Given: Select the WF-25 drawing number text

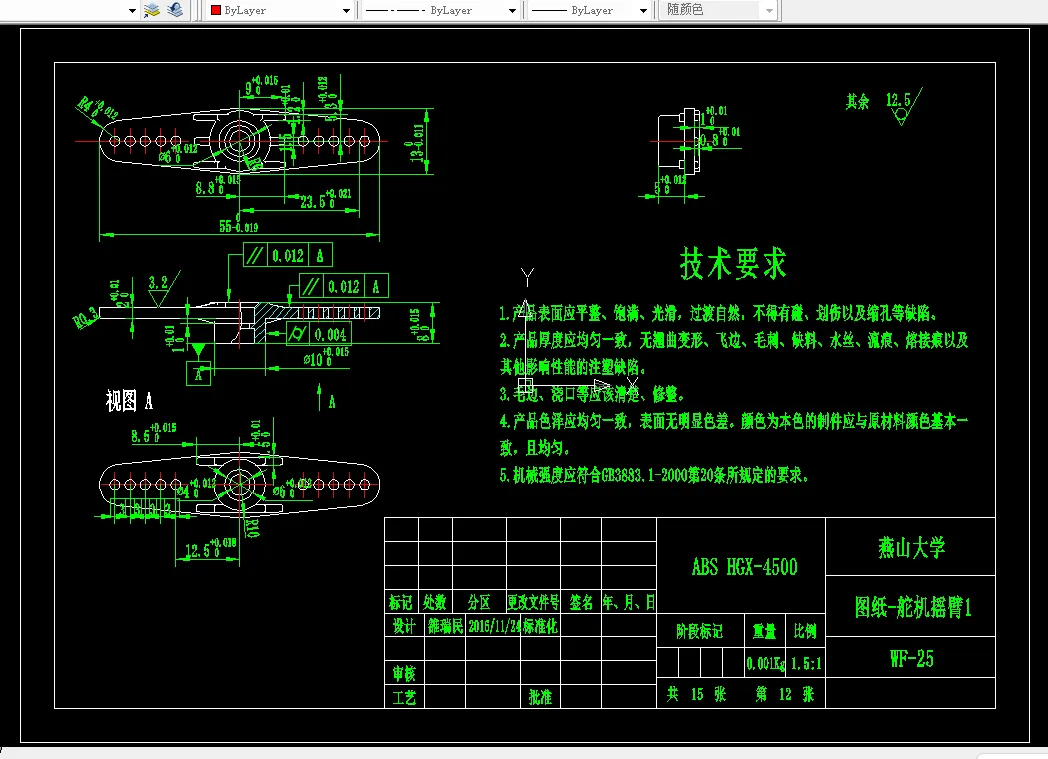Looking at the screenshot, I should point(912,659).
